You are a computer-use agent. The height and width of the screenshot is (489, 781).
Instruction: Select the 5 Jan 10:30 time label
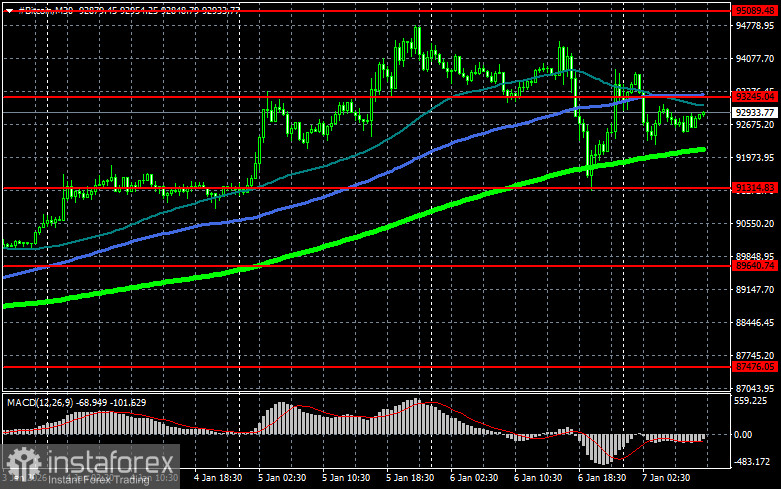pos(346,478)
